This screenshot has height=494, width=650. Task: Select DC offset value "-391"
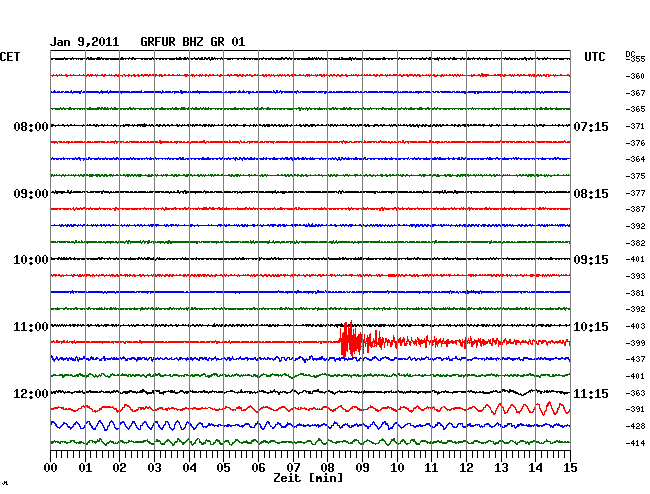pos(635,409)
